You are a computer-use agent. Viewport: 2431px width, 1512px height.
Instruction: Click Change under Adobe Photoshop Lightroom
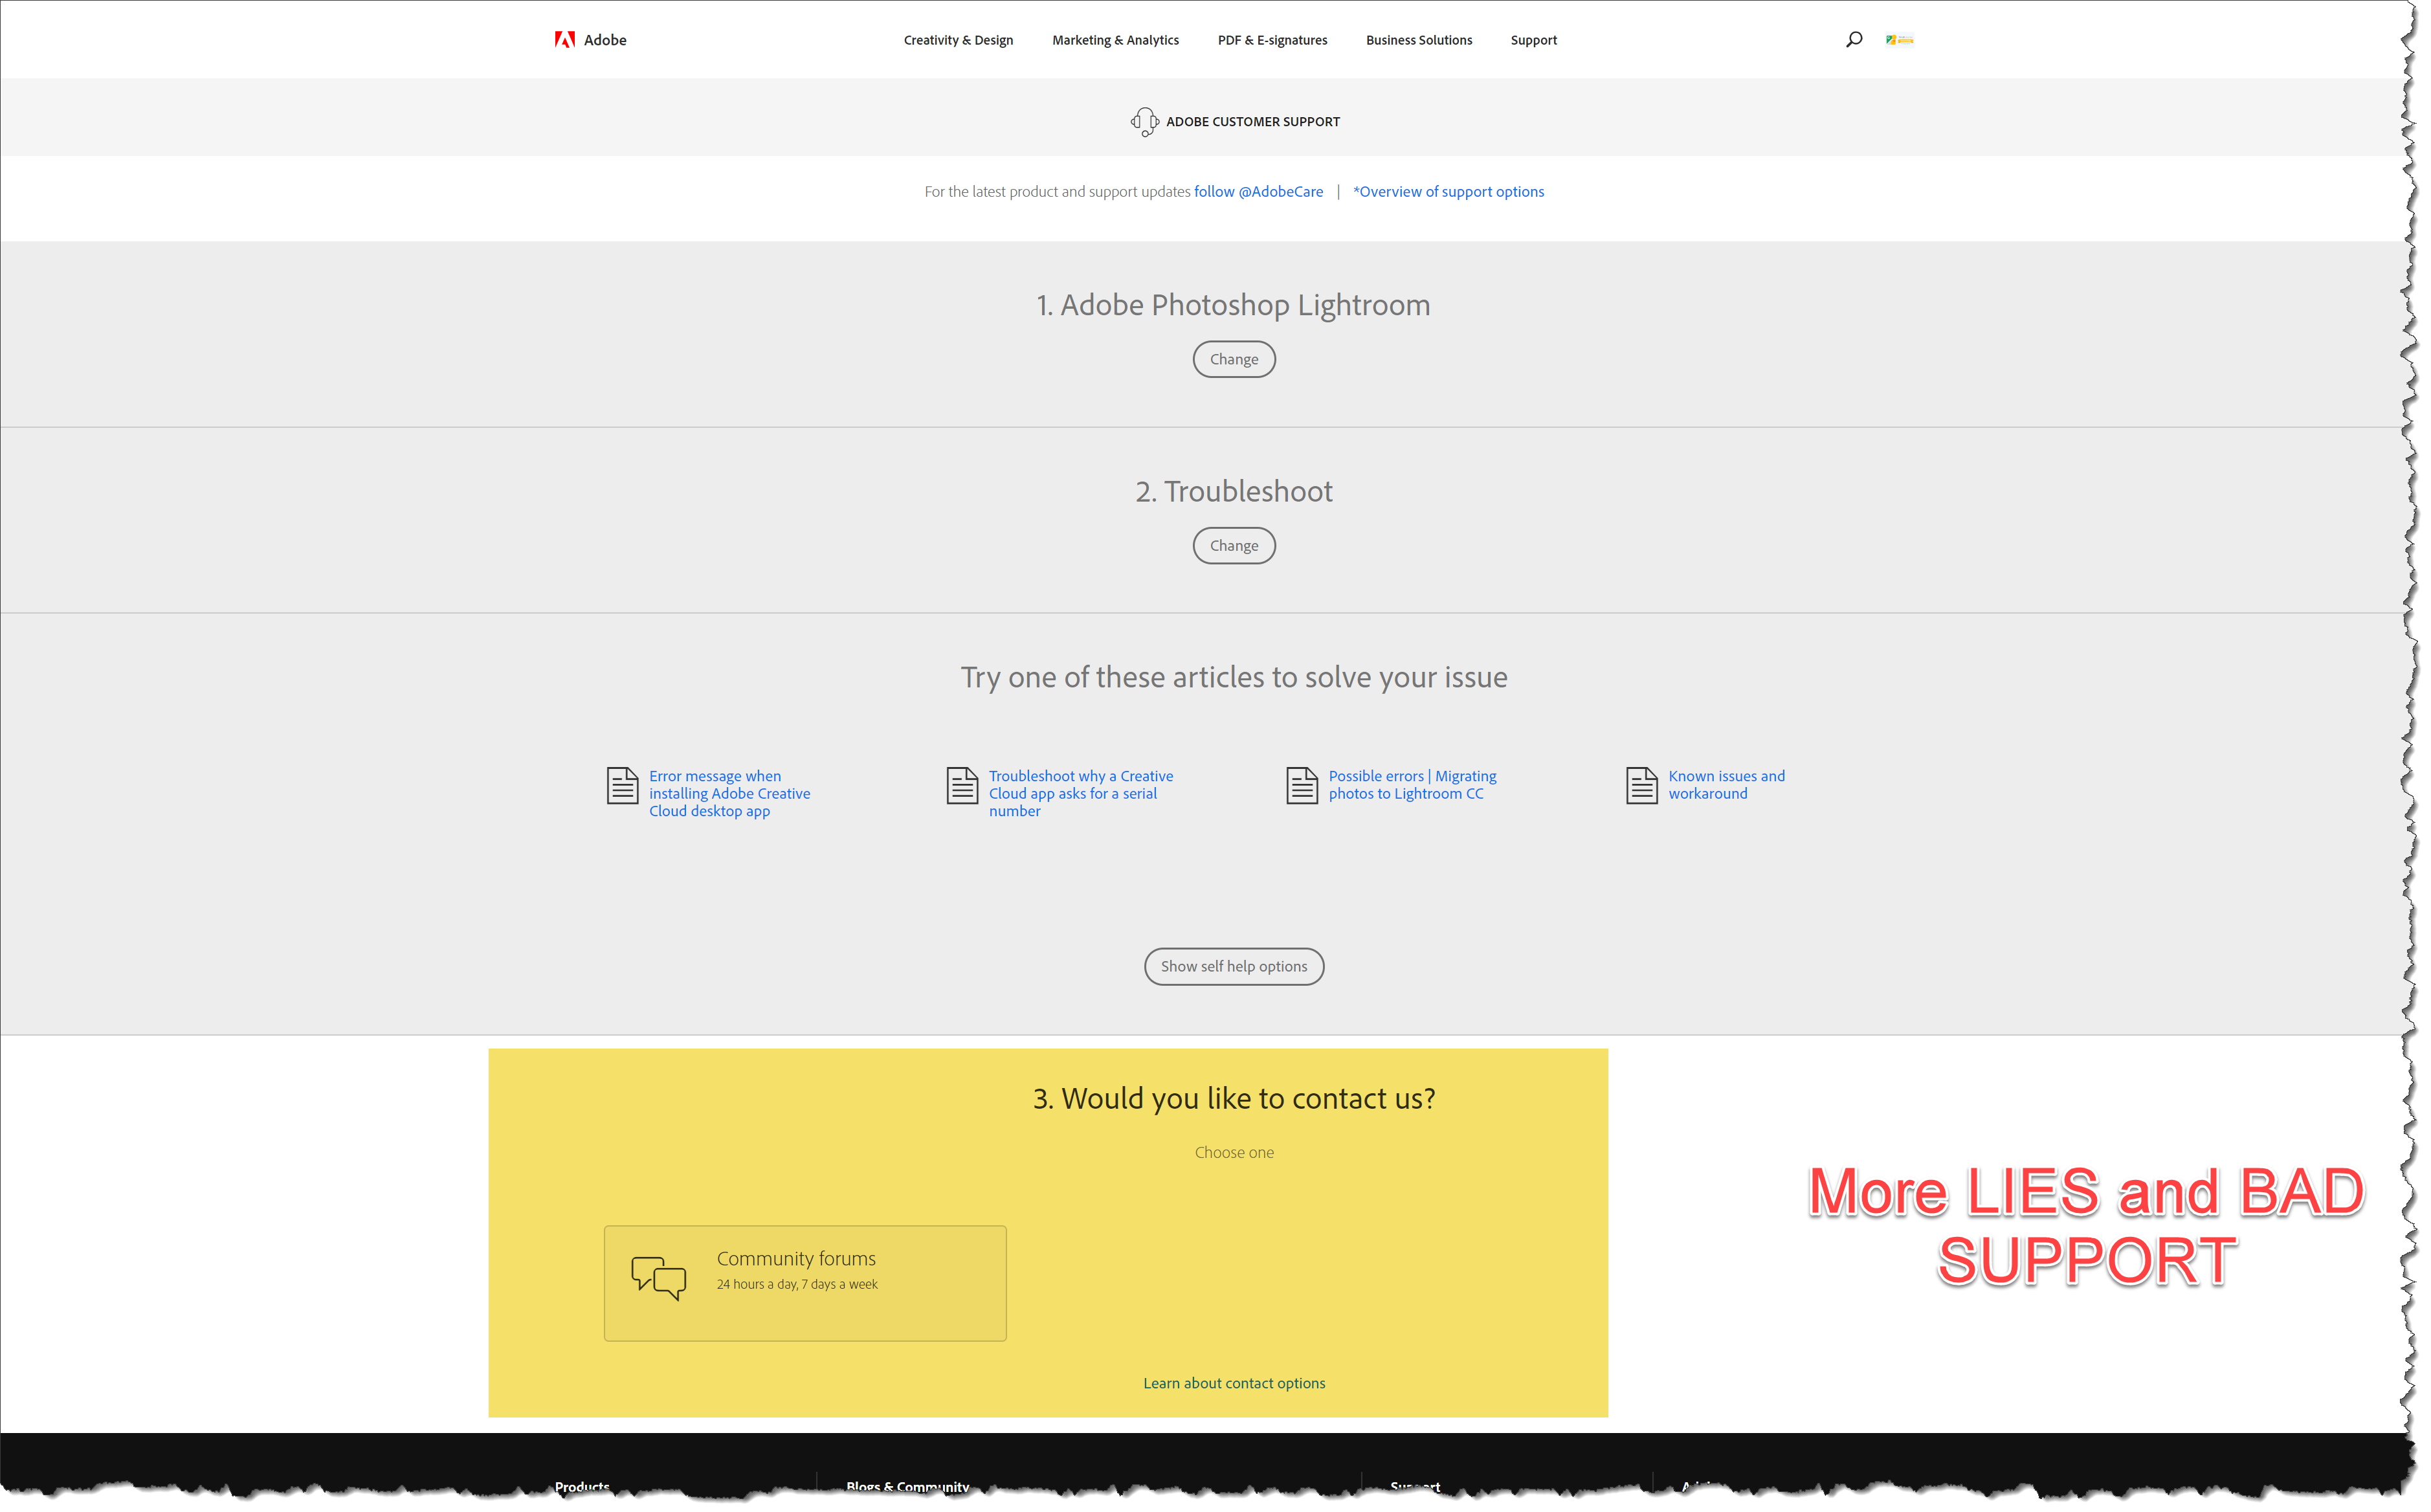tap(1234, 359)
